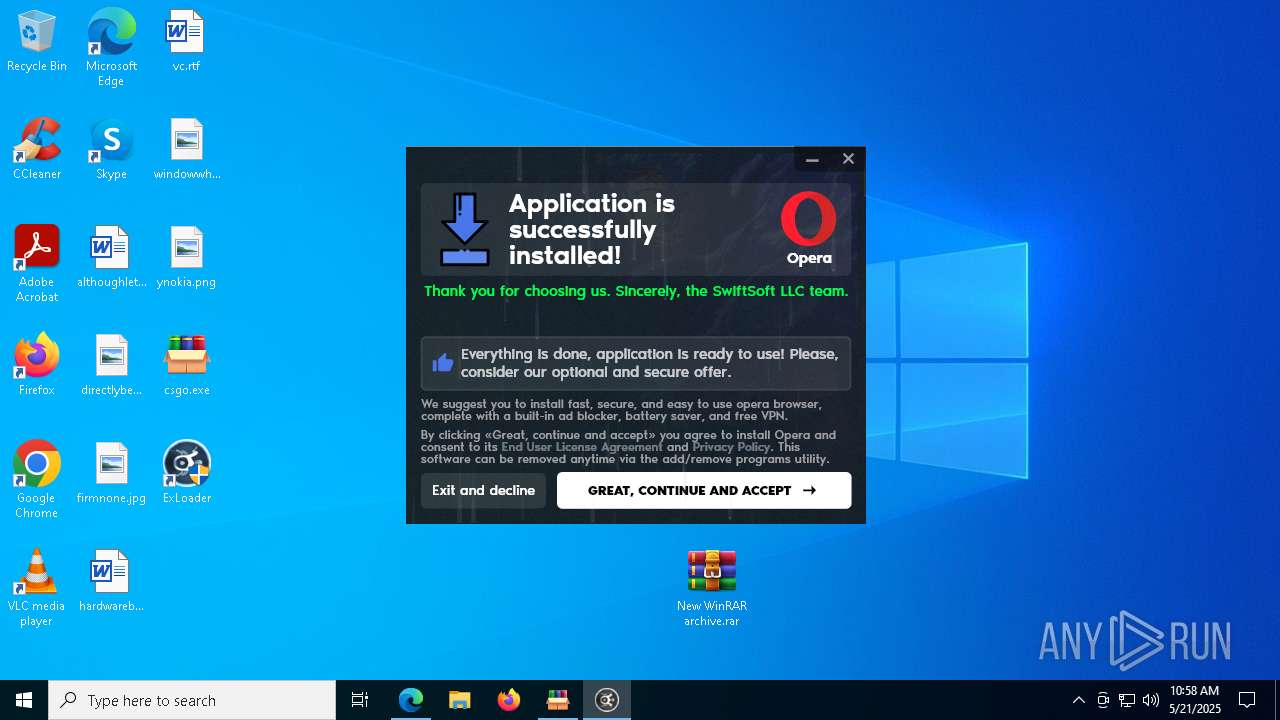Launch Edge from the taskbar
The height and width of the screenshot is (720, 1280).
pos(411,700)
